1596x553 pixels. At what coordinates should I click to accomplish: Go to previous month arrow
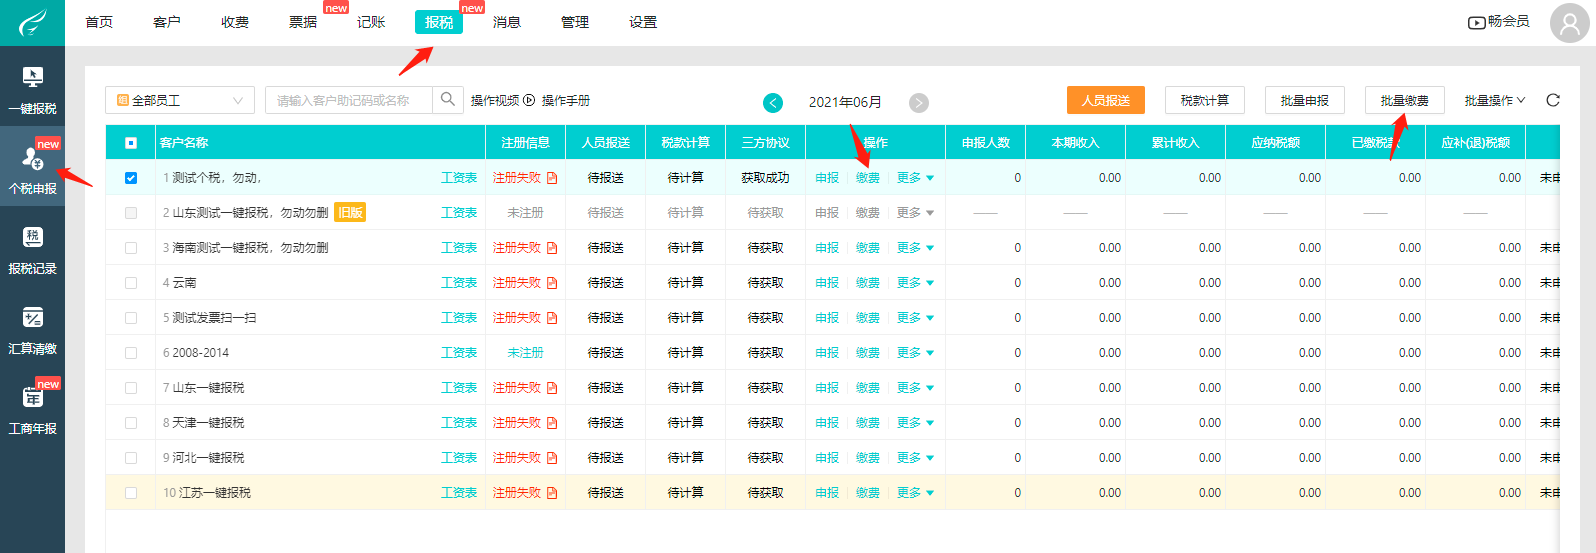[773, 102]
